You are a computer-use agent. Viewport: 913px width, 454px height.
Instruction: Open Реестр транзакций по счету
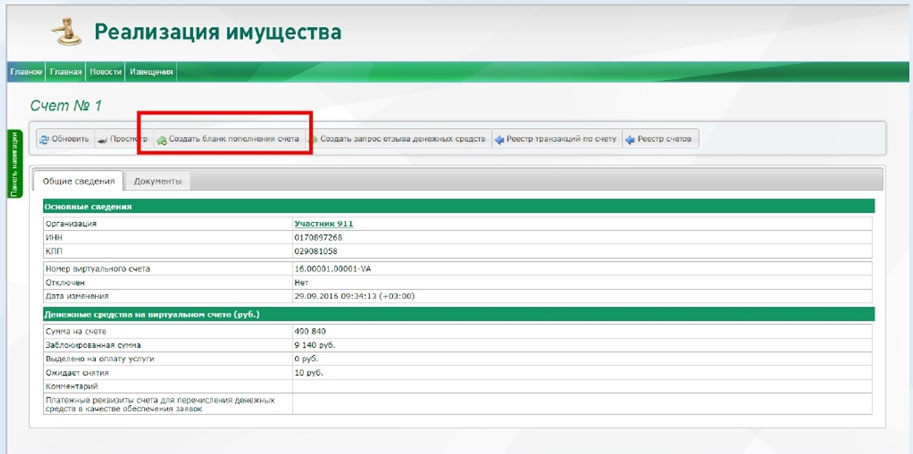click(x=555, y=139)
